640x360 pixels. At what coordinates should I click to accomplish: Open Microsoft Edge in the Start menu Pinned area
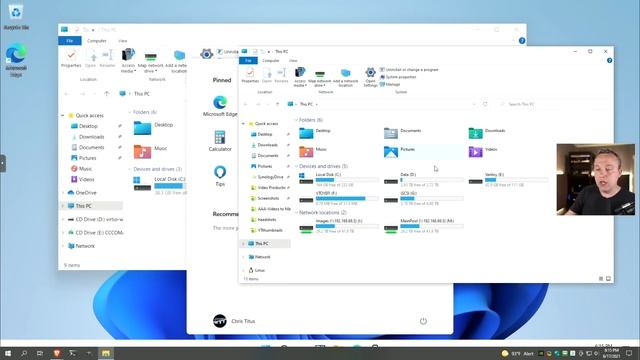[x=220, y=107]
